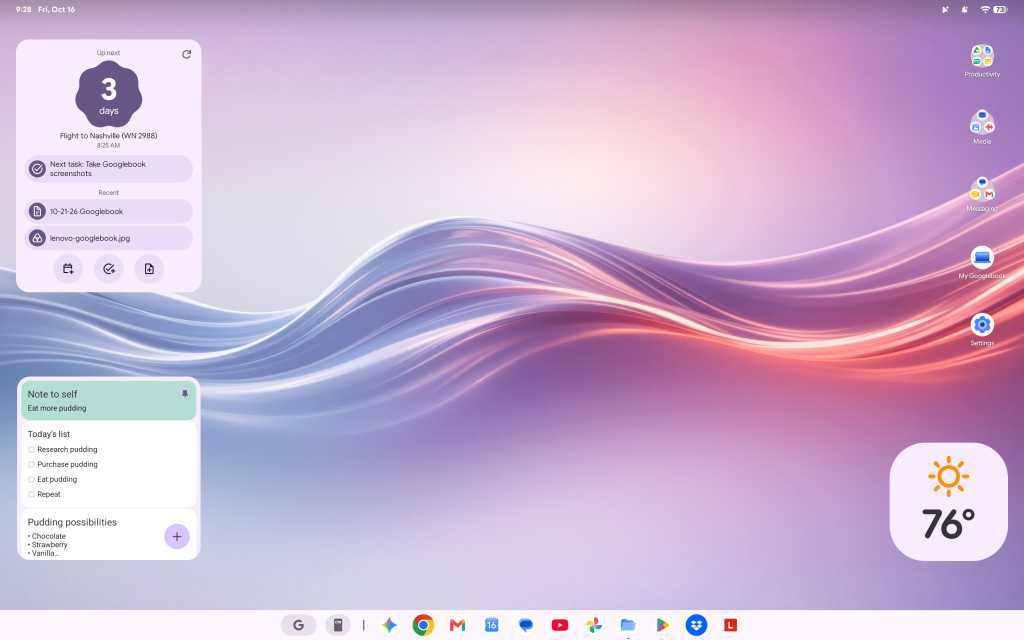Click the 'Chocolate' bullet item
Screen dimensions: 1024x640
click(47, 536)
